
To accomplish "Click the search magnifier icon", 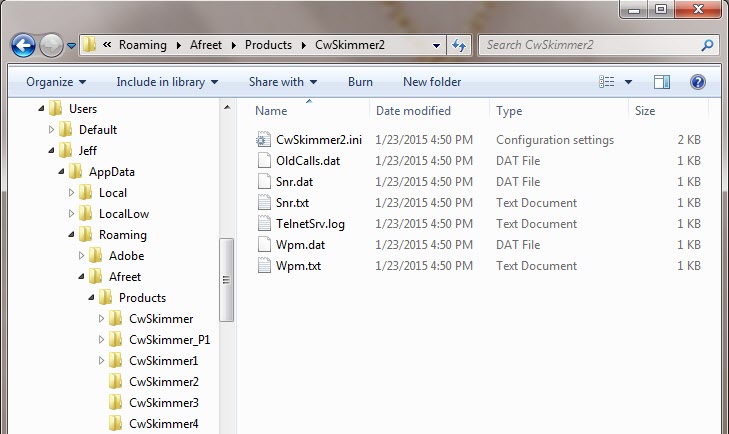I will pyautogui.click(x=707, y=45).
